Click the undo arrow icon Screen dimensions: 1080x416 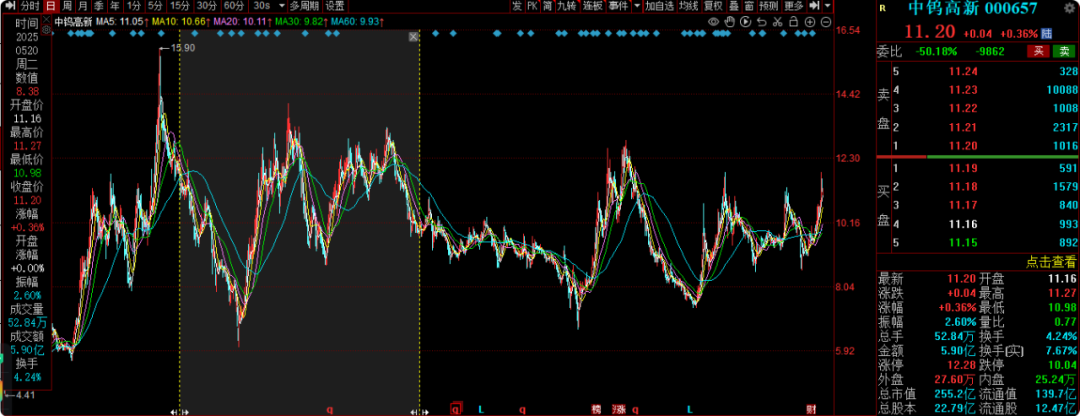[x=762, y=22]
